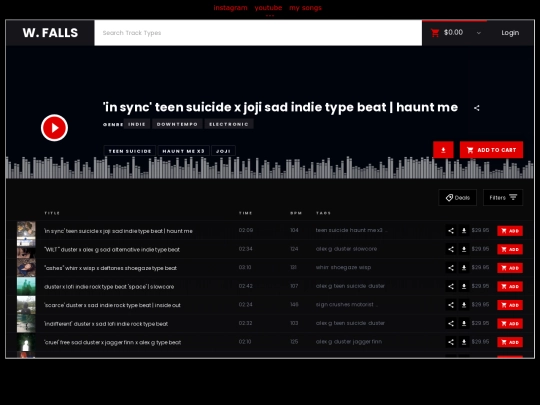The width and height of the screenshot is (540, 405).
Task: Open the Deals button
Action: 457,198
